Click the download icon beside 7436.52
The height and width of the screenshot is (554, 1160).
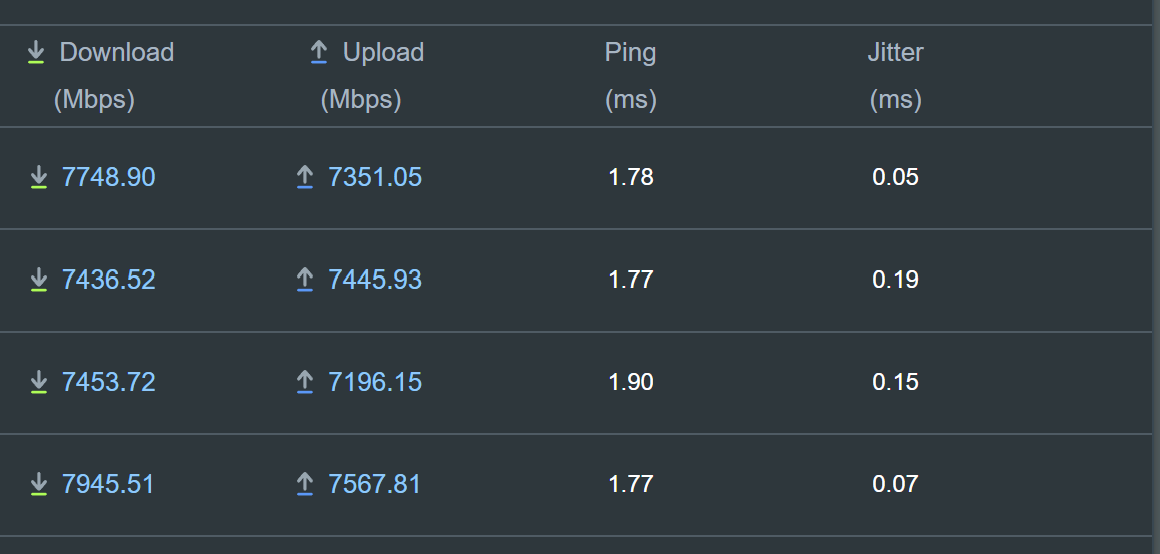click(x=39, y=280)
